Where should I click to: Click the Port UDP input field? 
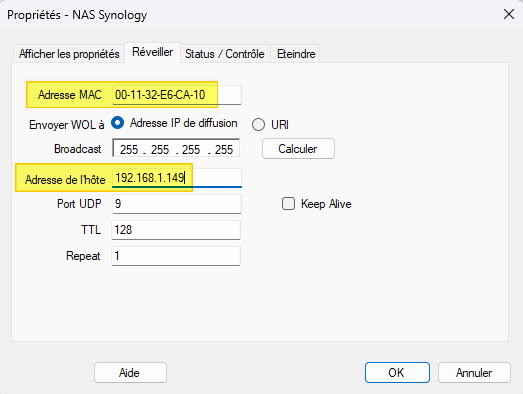pos(176,204)
